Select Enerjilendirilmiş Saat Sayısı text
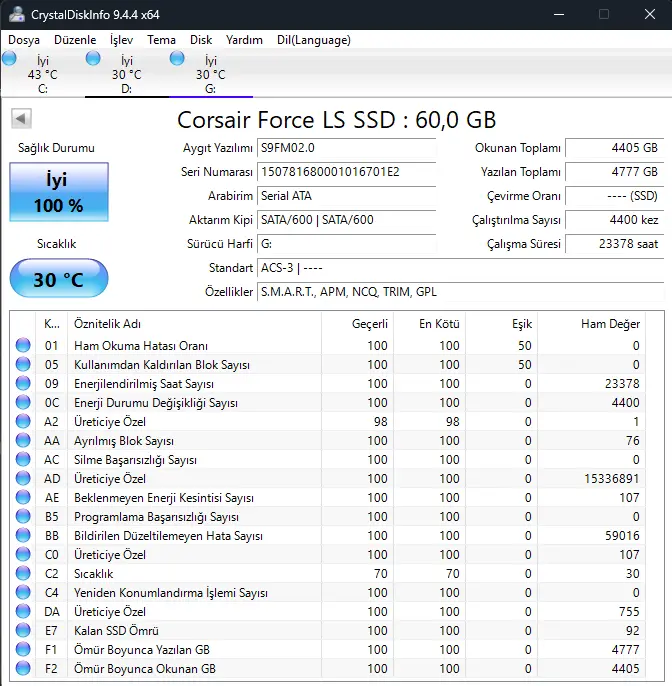 coord(144,384)
